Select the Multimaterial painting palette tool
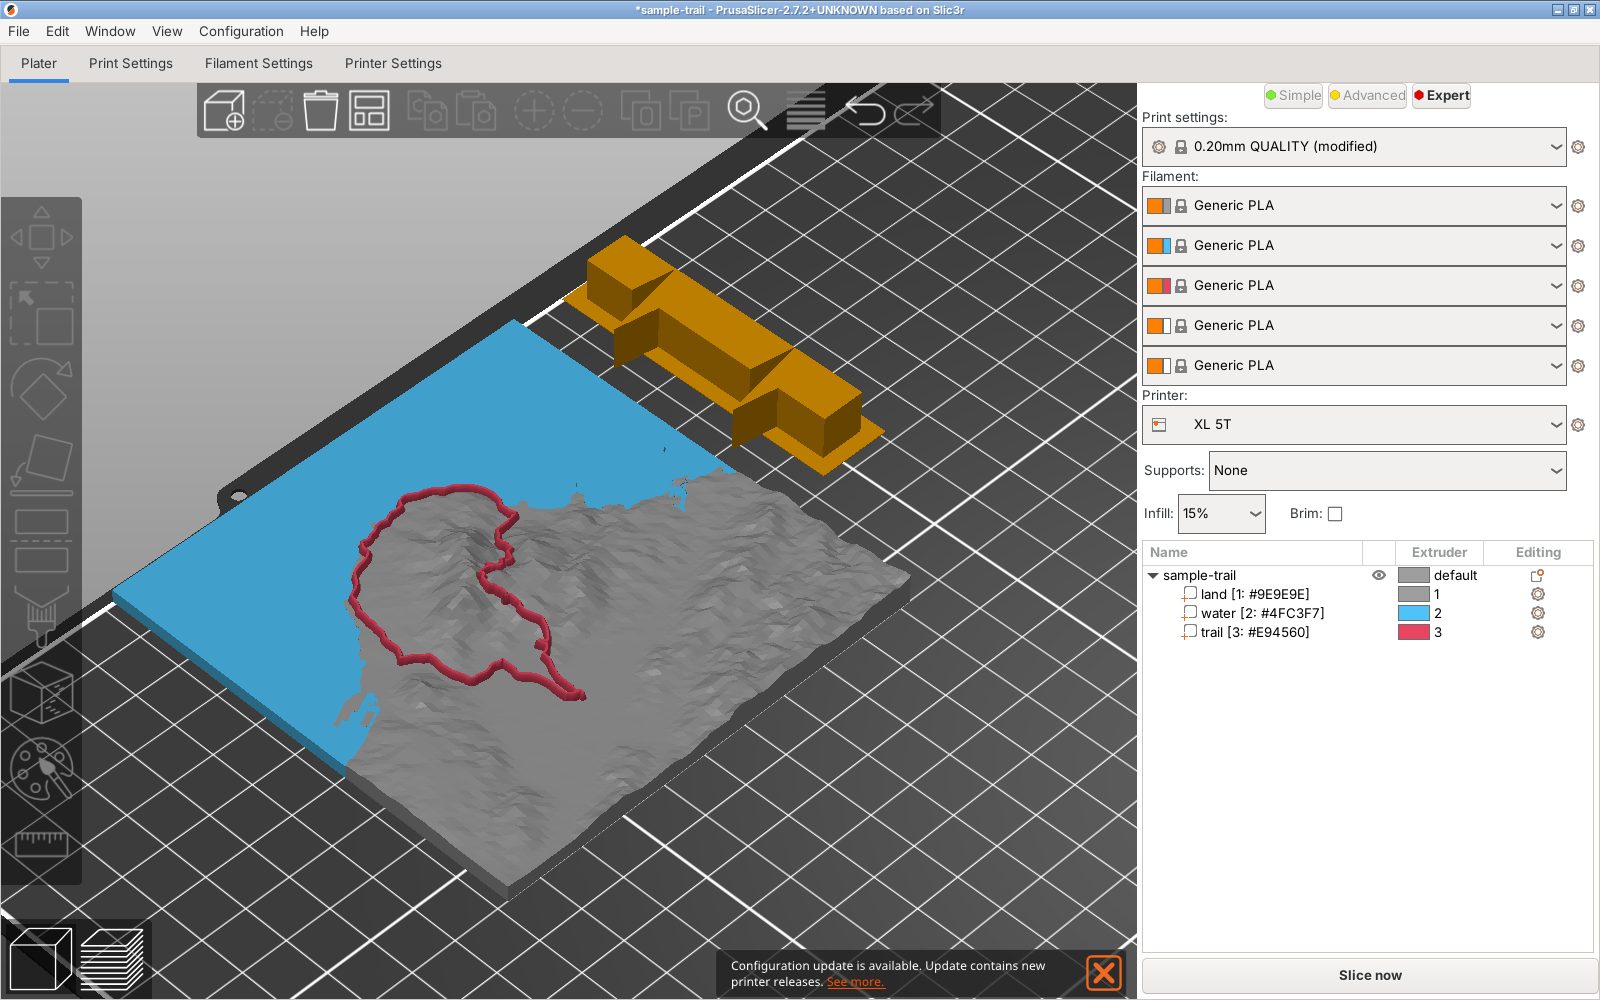 coord(41,768)
